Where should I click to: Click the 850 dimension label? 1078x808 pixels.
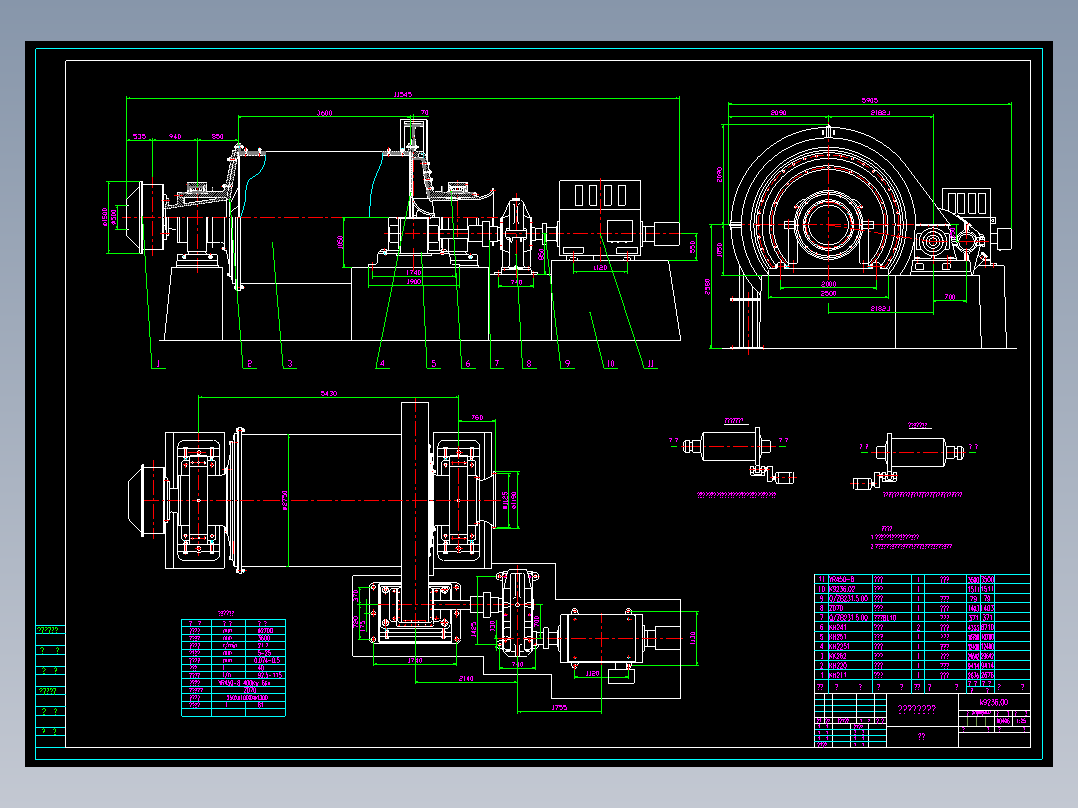tap(217, 137)
